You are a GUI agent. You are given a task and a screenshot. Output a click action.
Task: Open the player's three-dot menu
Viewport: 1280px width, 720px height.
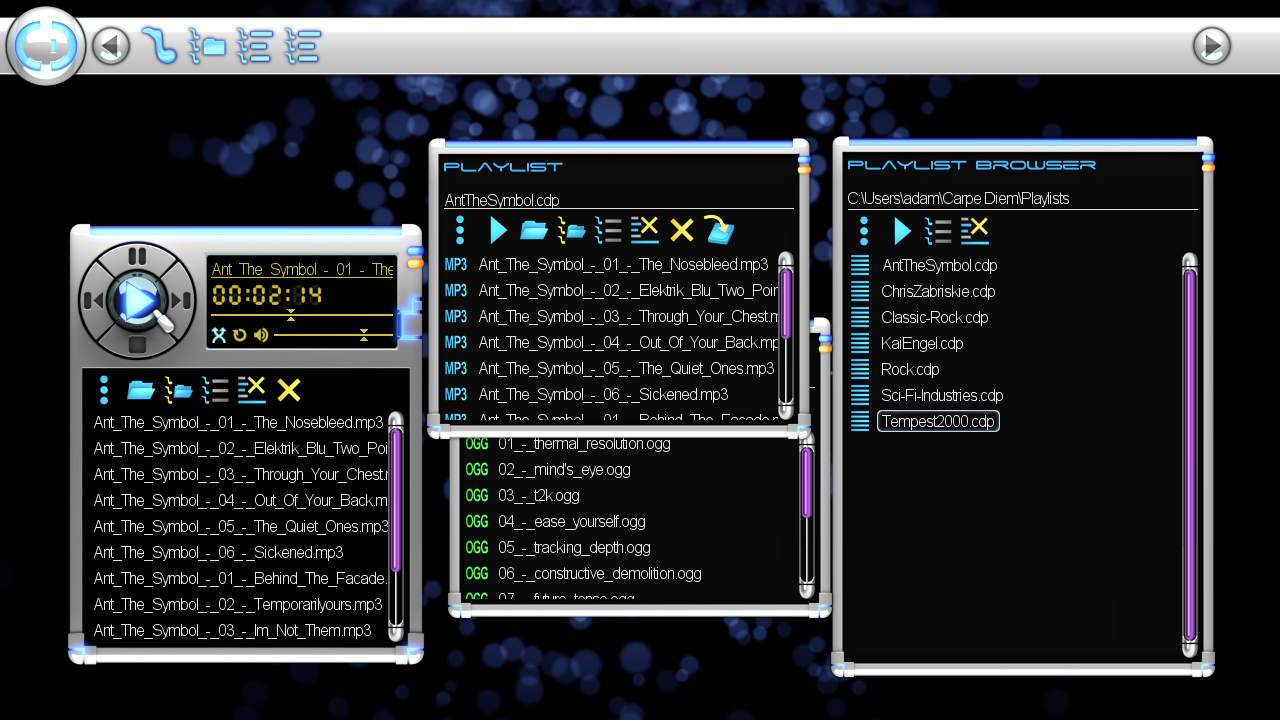click(x=103, y=390)
